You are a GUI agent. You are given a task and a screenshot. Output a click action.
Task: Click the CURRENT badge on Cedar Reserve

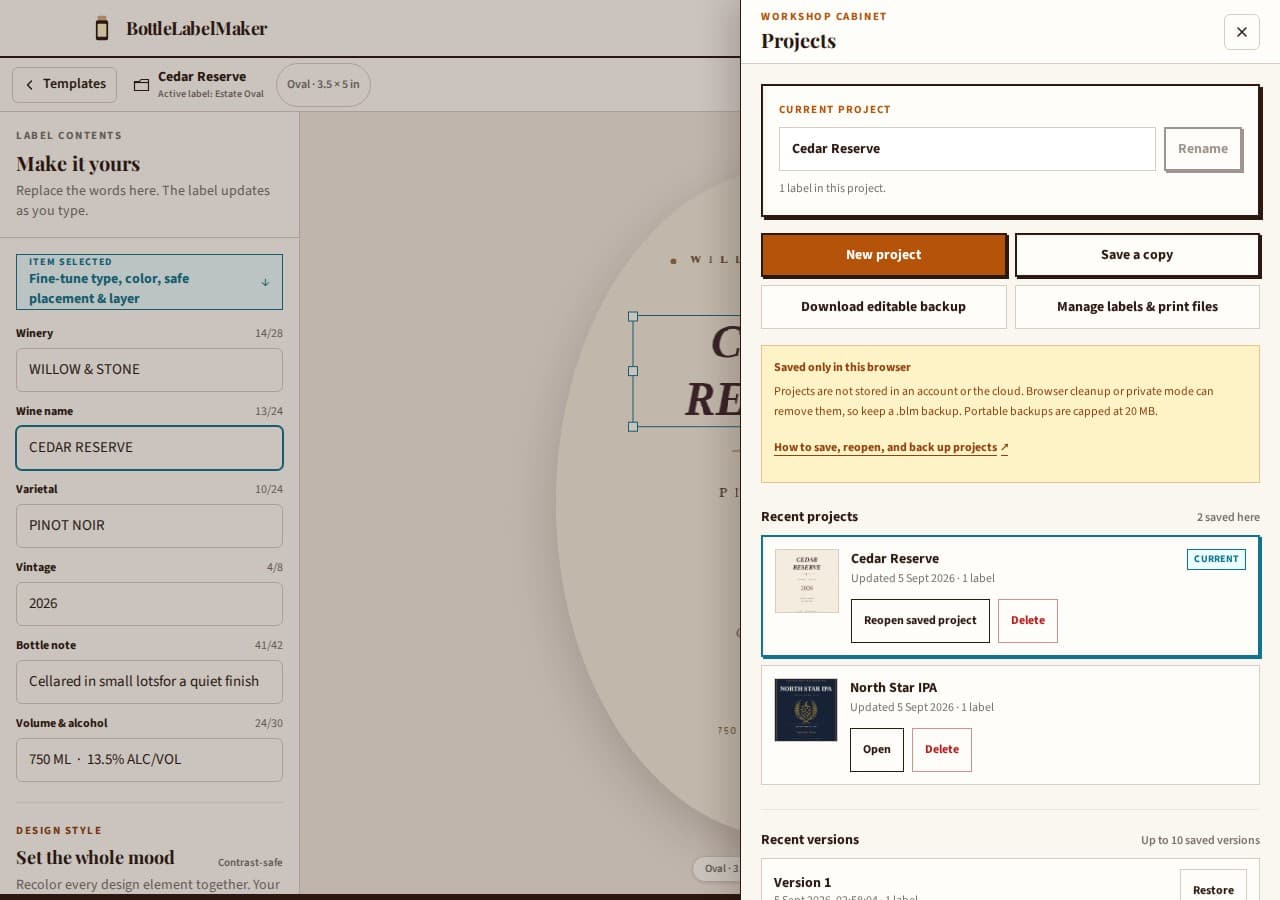(1216, 559)
